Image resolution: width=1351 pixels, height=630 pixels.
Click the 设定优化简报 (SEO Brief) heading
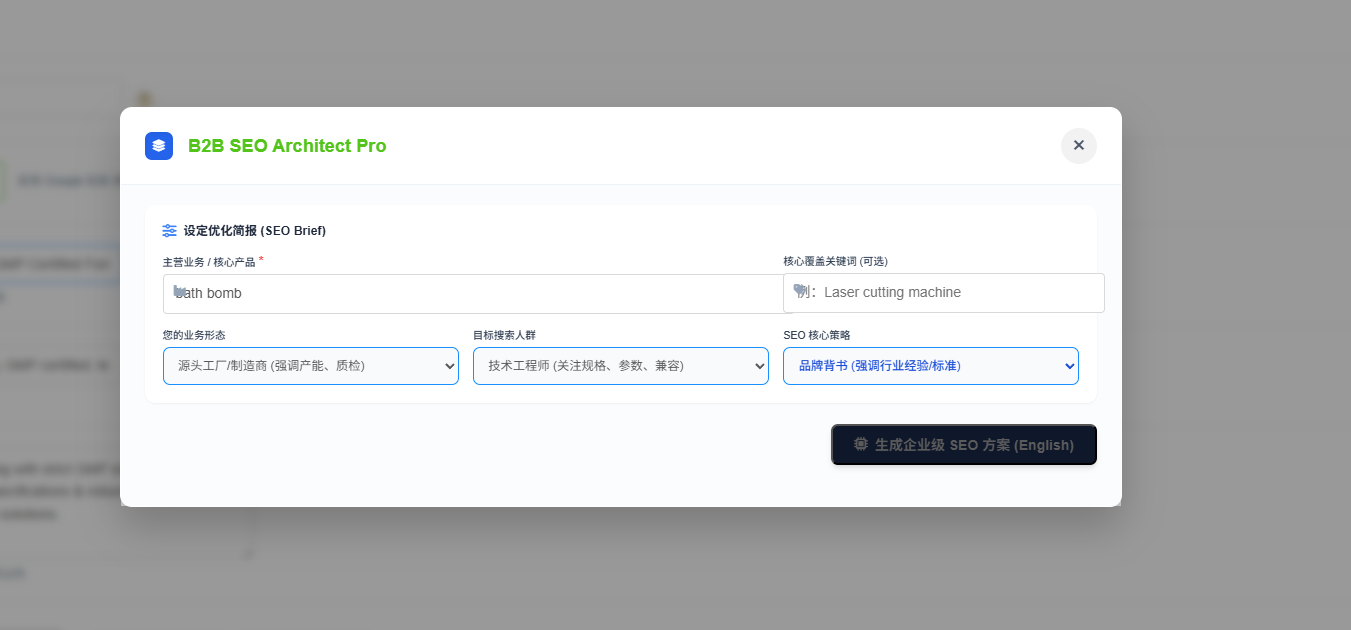click(254, 231)
